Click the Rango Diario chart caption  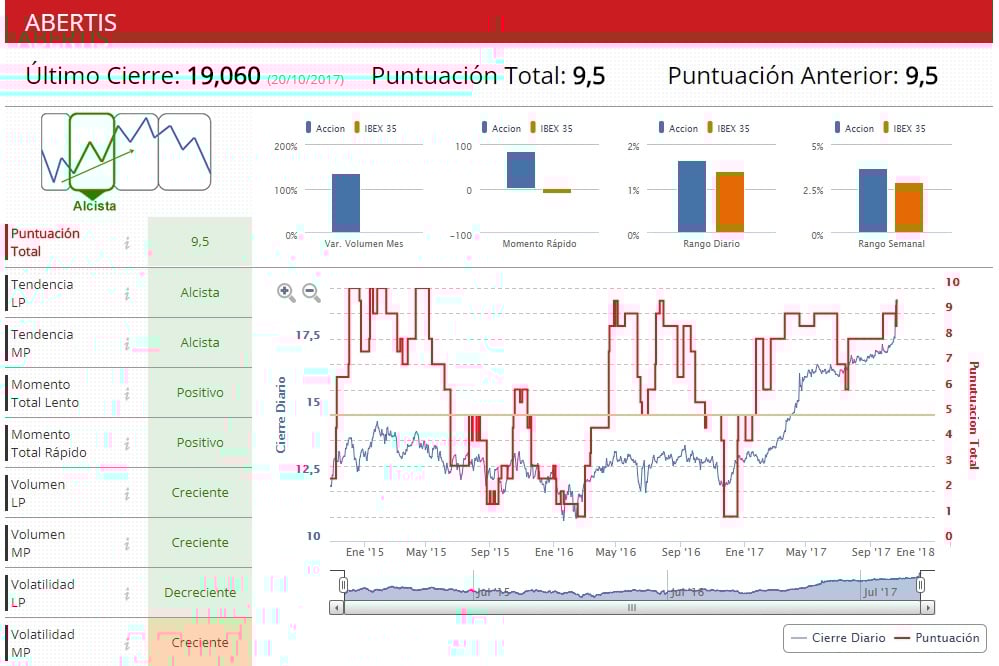pos(712,243)
